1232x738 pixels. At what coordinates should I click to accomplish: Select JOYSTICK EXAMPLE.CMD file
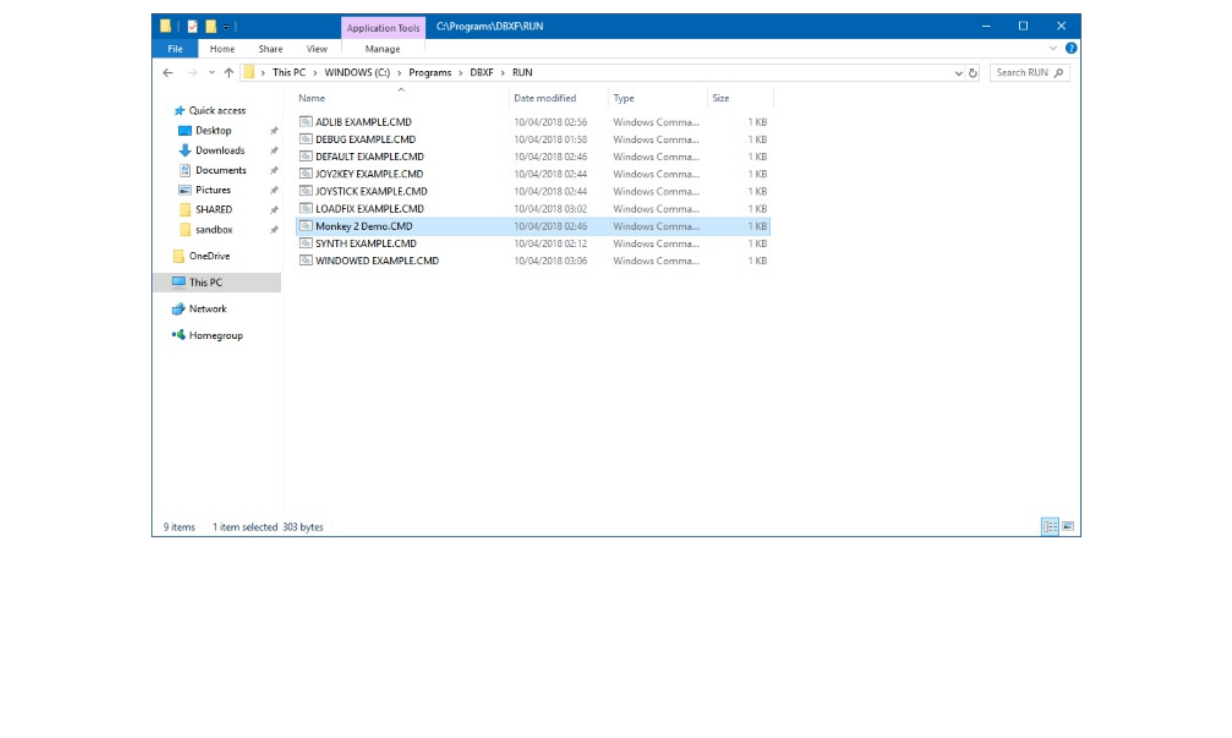click(x=533, y=191)
